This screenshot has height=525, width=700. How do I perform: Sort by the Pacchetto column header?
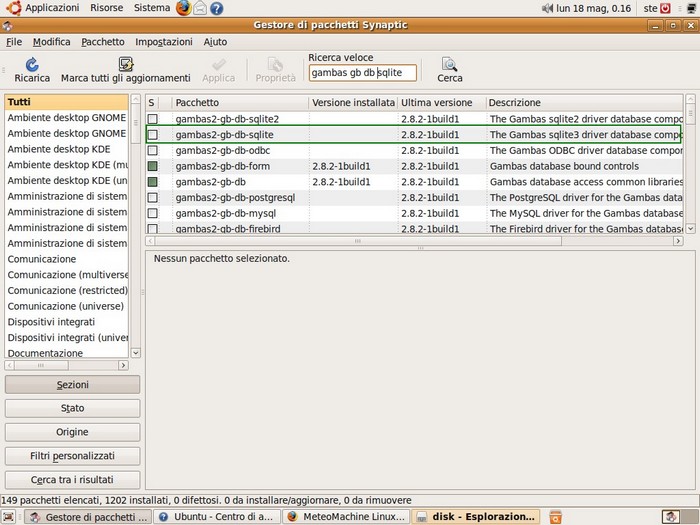pyautogui.click(x=240, y=103)
